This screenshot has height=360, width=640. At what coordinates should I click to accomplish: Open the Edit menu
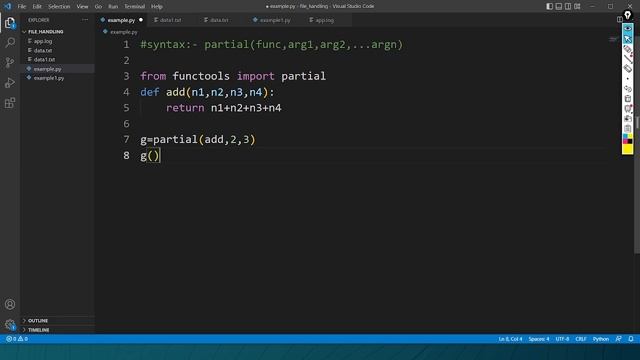coord(37,7)
